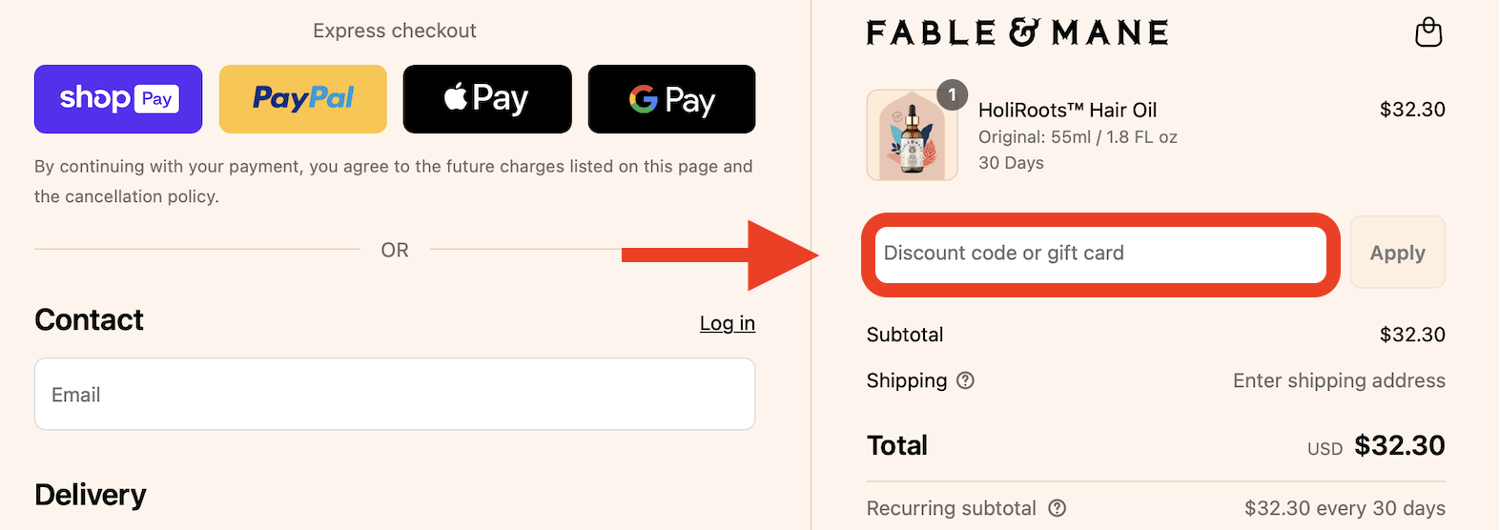Focus the Email input field

(x=394, y=394)
